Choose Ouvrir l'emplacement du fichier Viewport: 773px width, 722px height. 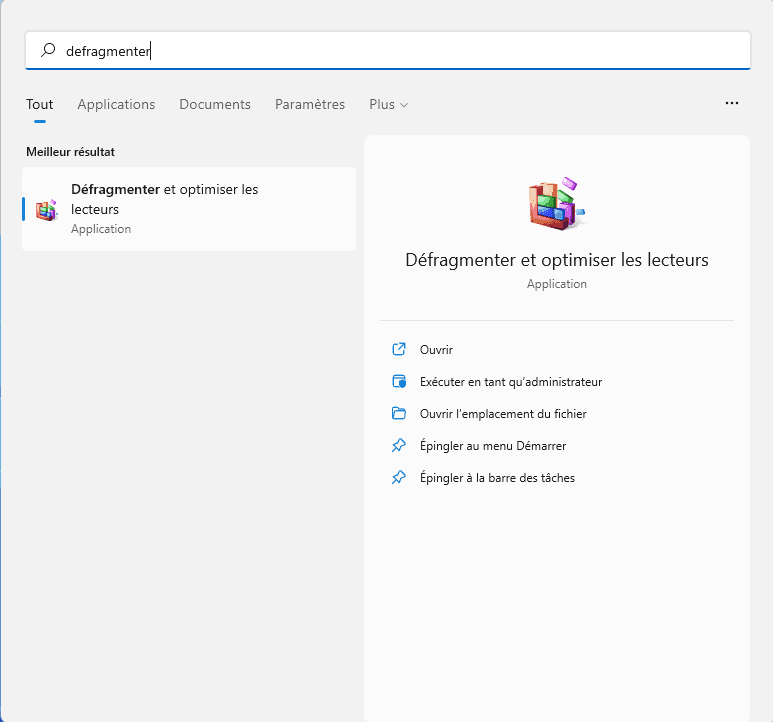pyautogui.click(x=503, y=414)
